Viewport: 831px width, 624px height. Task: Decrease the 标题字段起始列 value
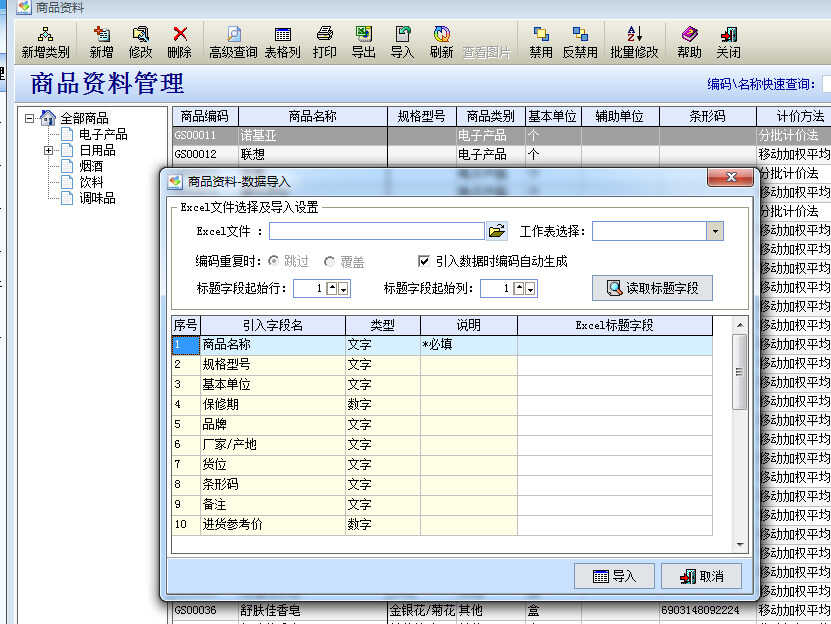click(530, 289)
